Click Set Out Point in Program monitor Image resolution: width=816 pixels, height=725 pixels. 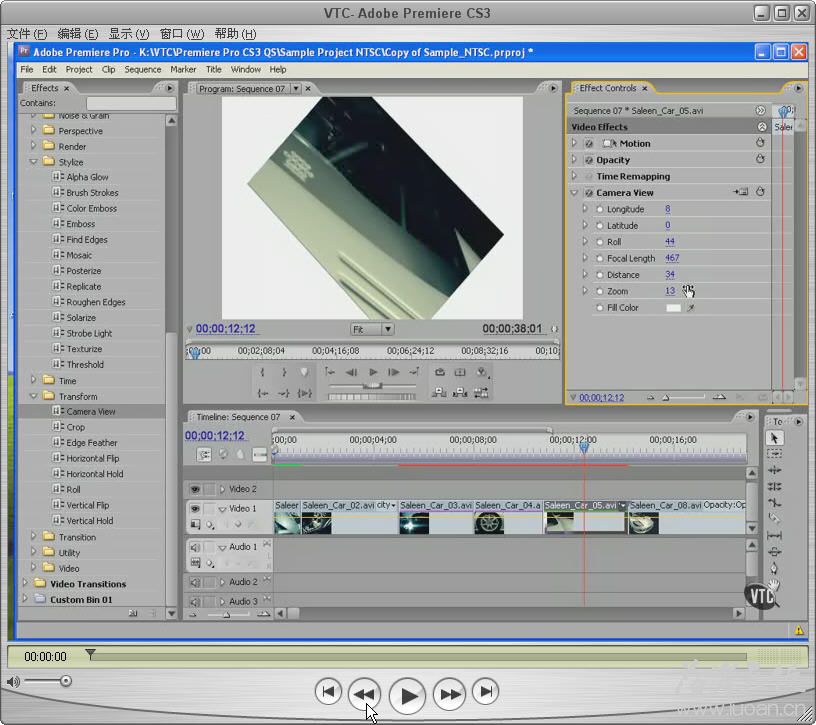[x=284, y=372]
